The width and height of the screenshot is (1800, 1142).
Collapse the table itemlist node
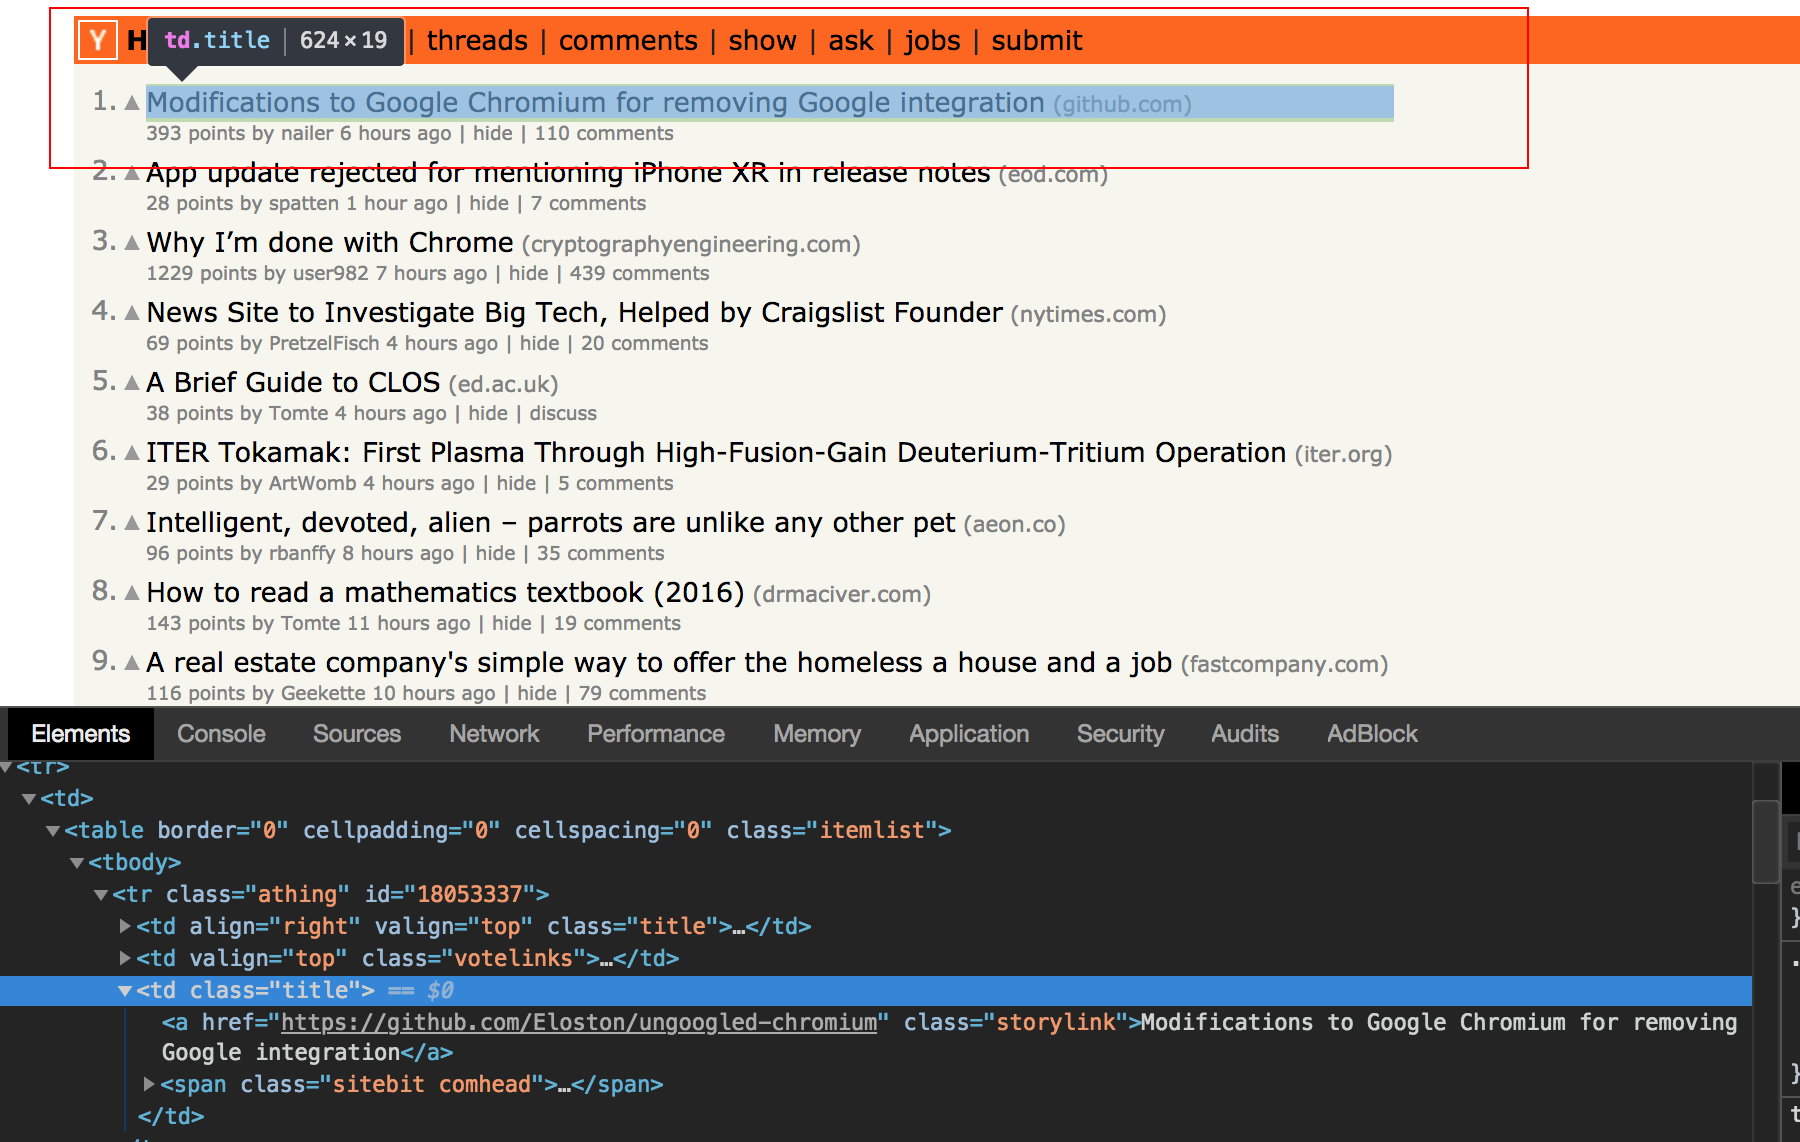coord(53,831)
